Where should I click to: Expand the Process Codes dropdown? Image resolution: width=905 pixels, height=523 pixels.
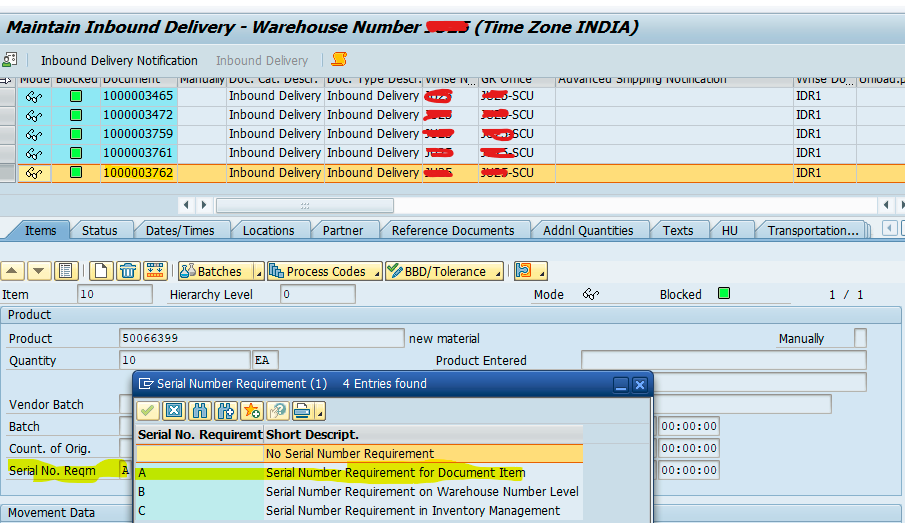pyautogui.click(x=377, y=272)
